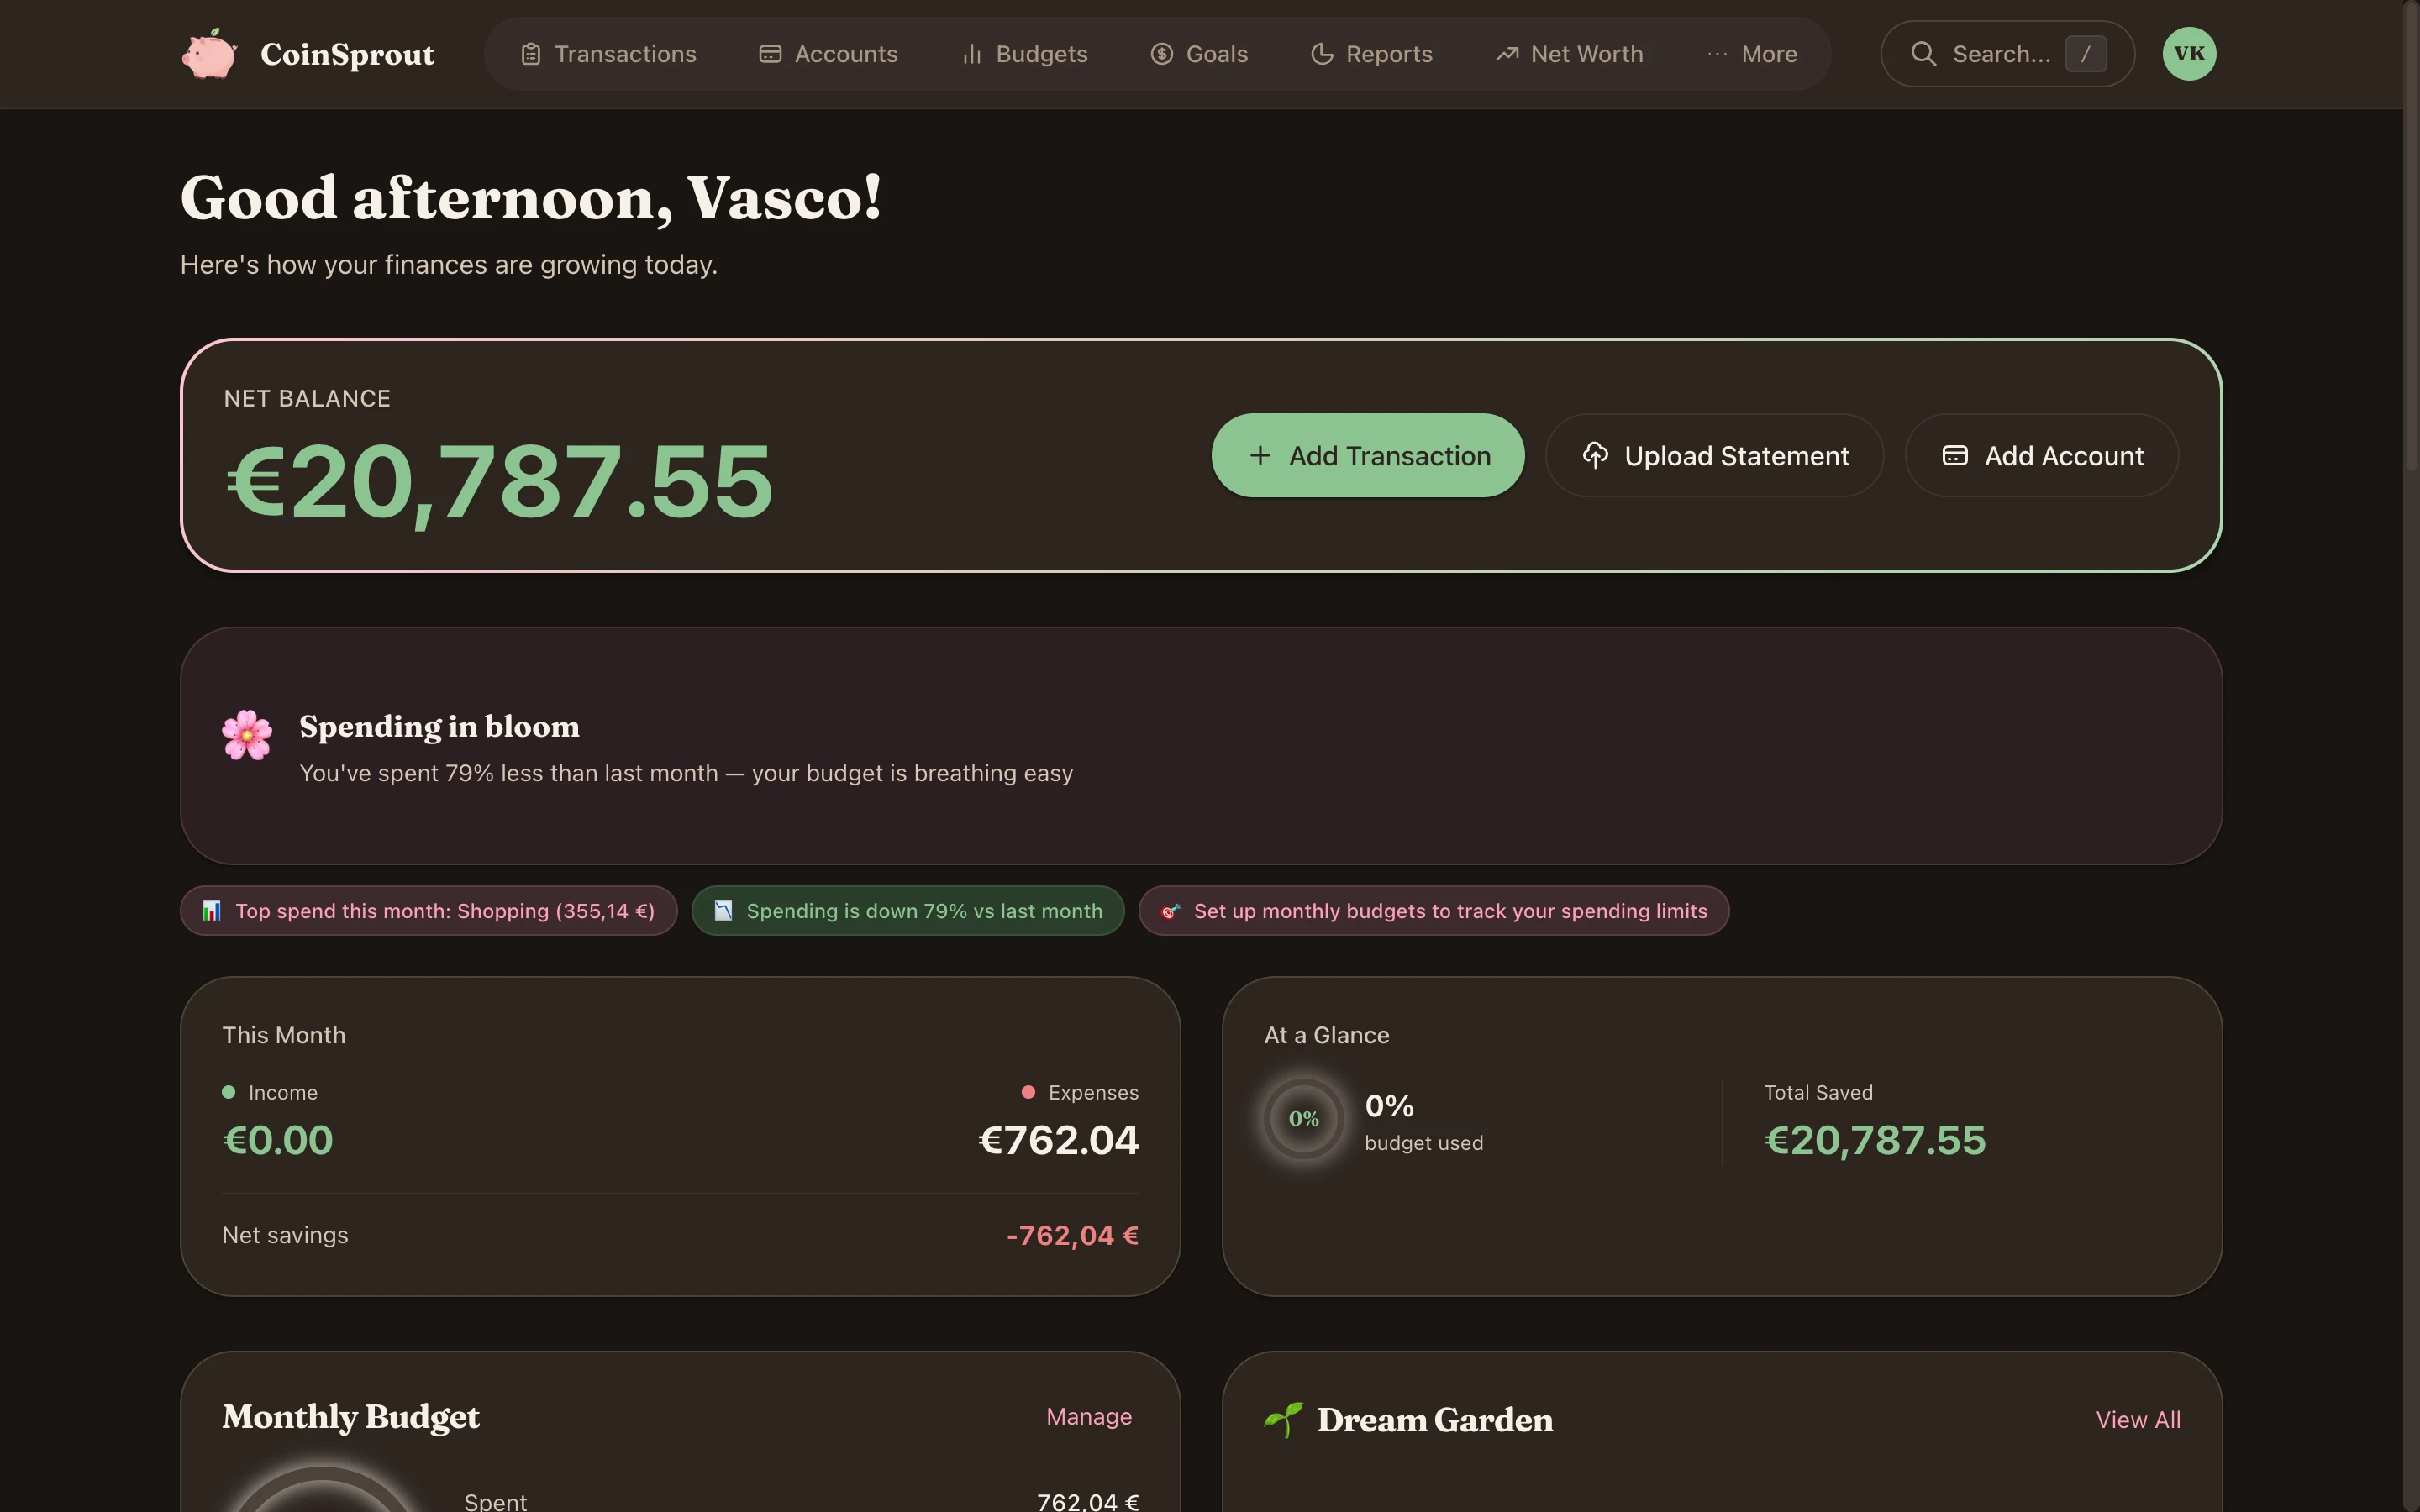Expand Dream Garden with View All
This screenshot has width=2420, height=1512.
point(2137,1419)
